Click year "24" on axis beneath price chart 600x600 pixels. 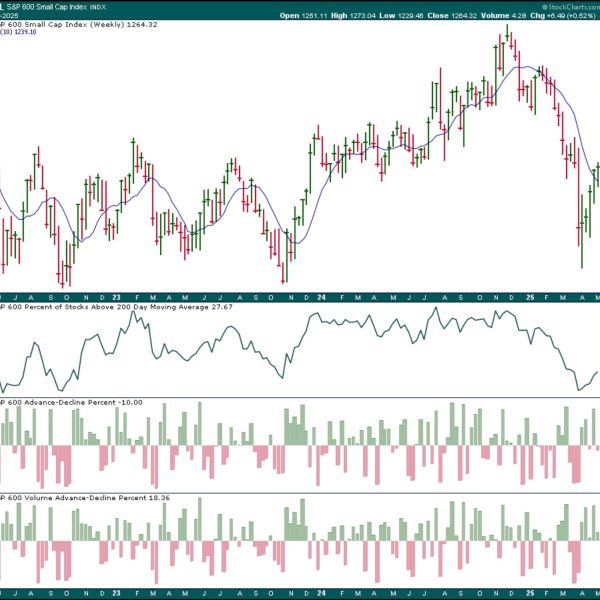tap(321, 298)
